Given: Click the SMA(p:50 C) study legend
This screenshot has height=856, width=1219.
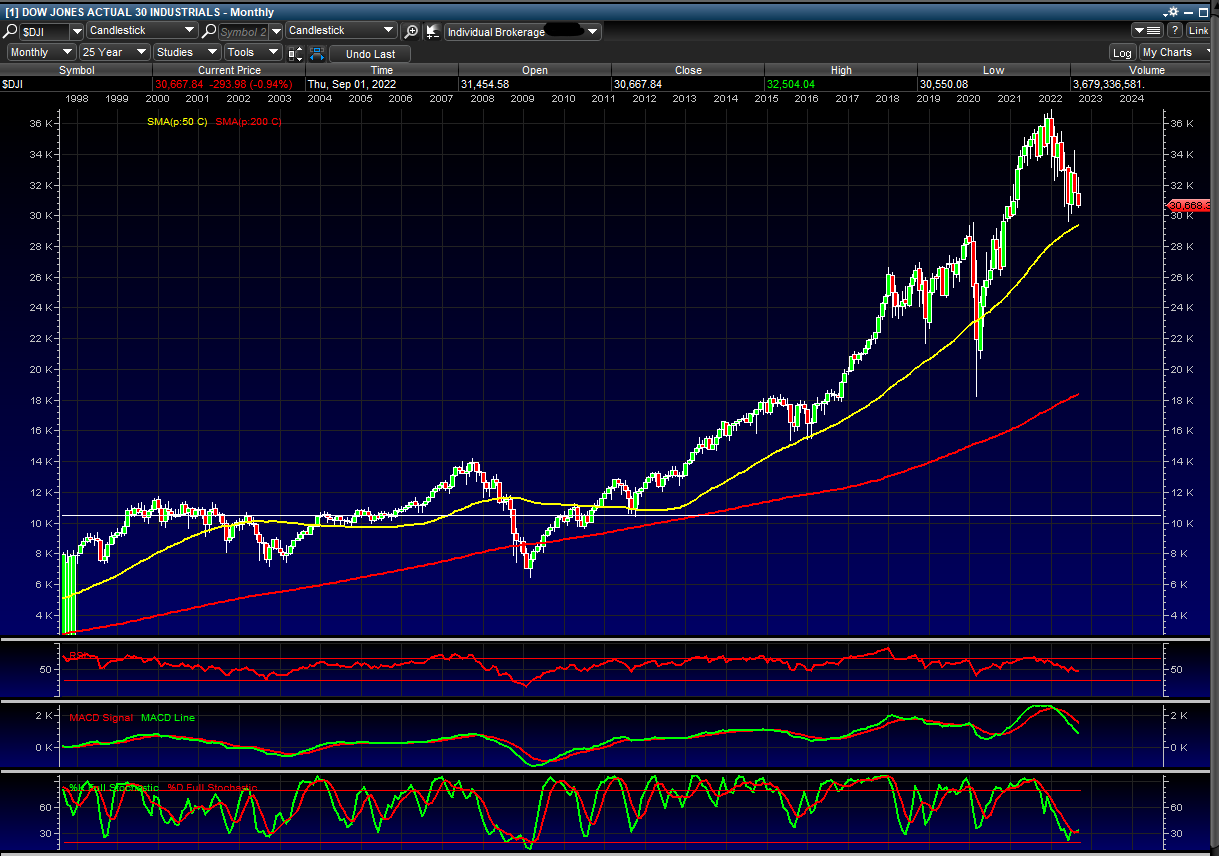Looking at the screenshot, I should pyautogui.click(x=177, y=122).
